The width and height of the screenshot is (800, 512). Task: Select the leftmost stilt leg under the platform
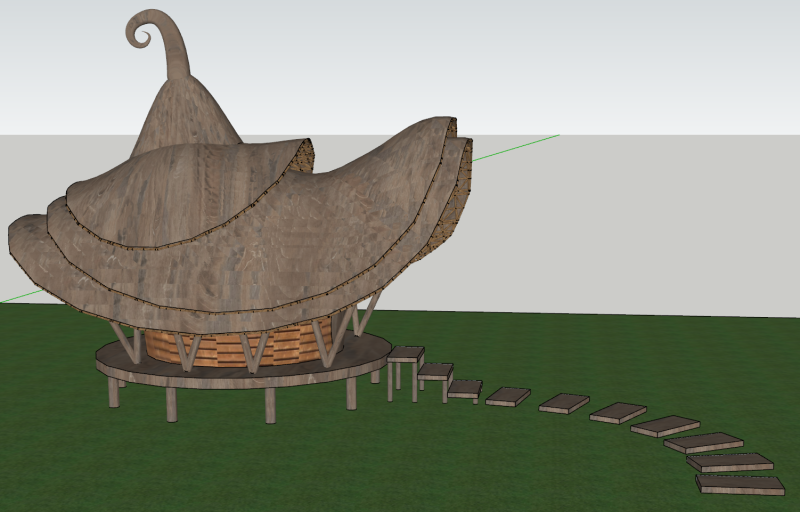[x=113, y=391]
